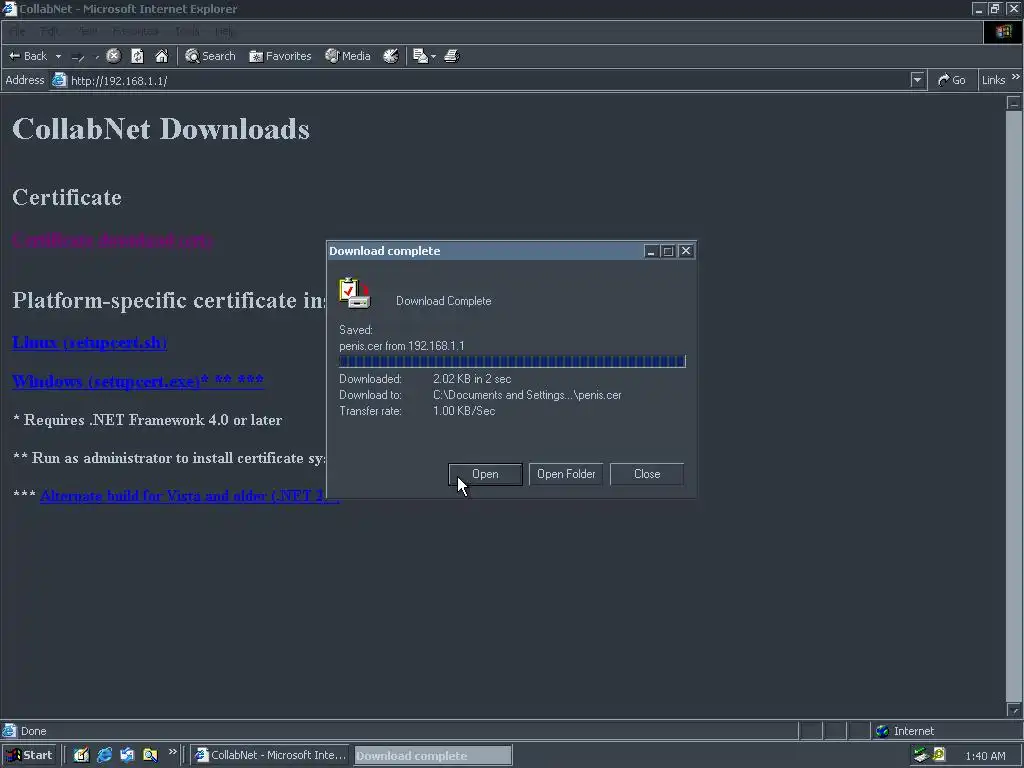Open the History icon in toolbar
The height and width of the screenshot is (768, 1024).
[391, 56]
